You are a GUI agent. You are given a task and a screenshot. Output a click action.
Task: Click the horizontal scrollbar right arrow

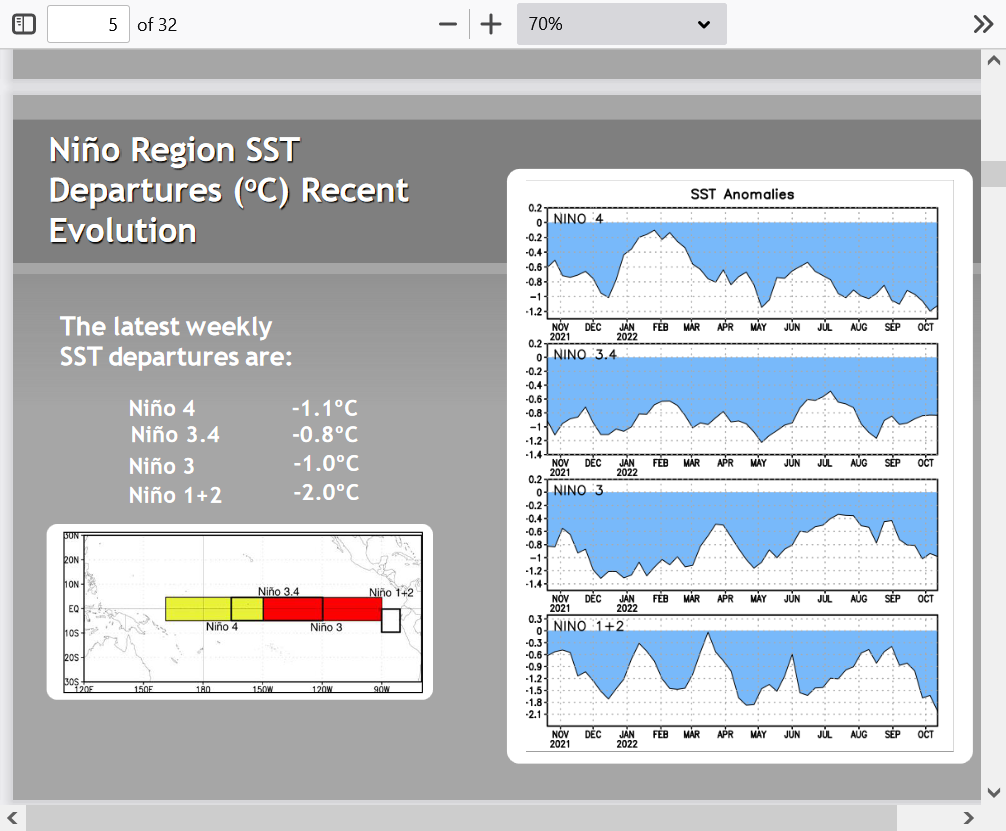[968, 818]
